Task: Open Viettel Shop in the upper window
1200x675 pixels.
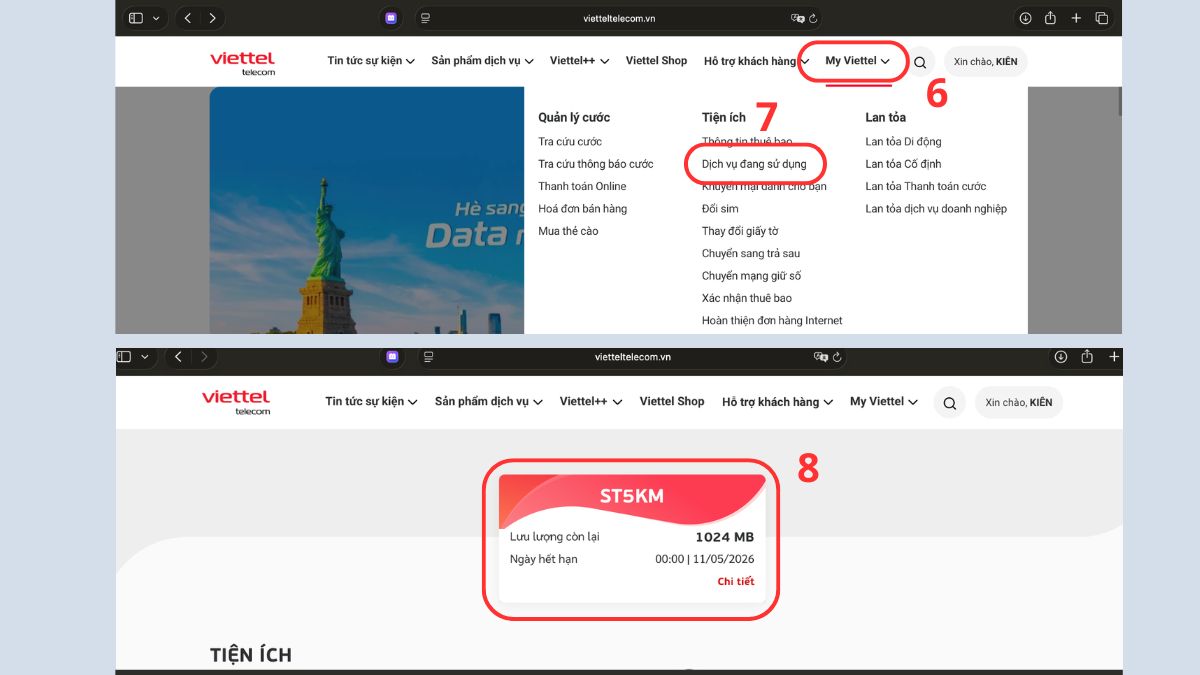Action: tap(656, 61)
